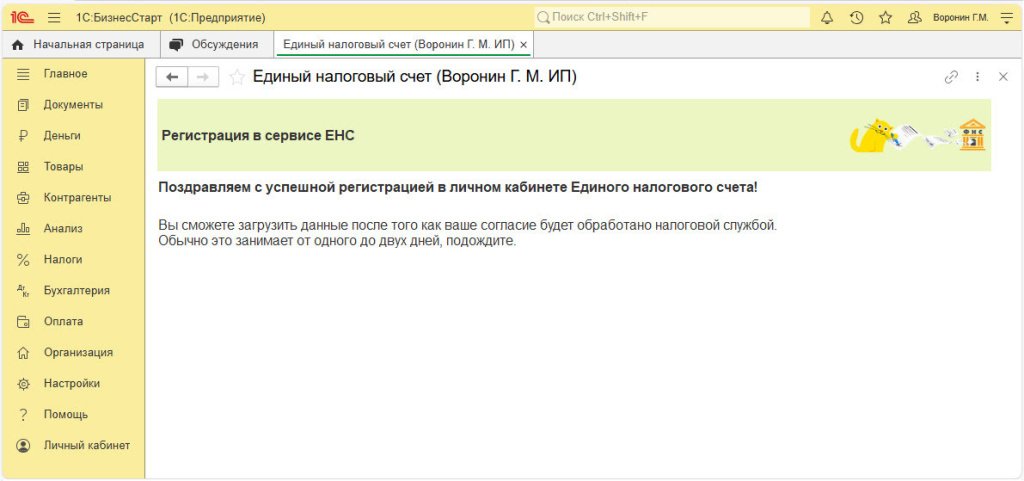Add this page to favorites star
Screen dimensions: 1024x481
pos(237,77)
